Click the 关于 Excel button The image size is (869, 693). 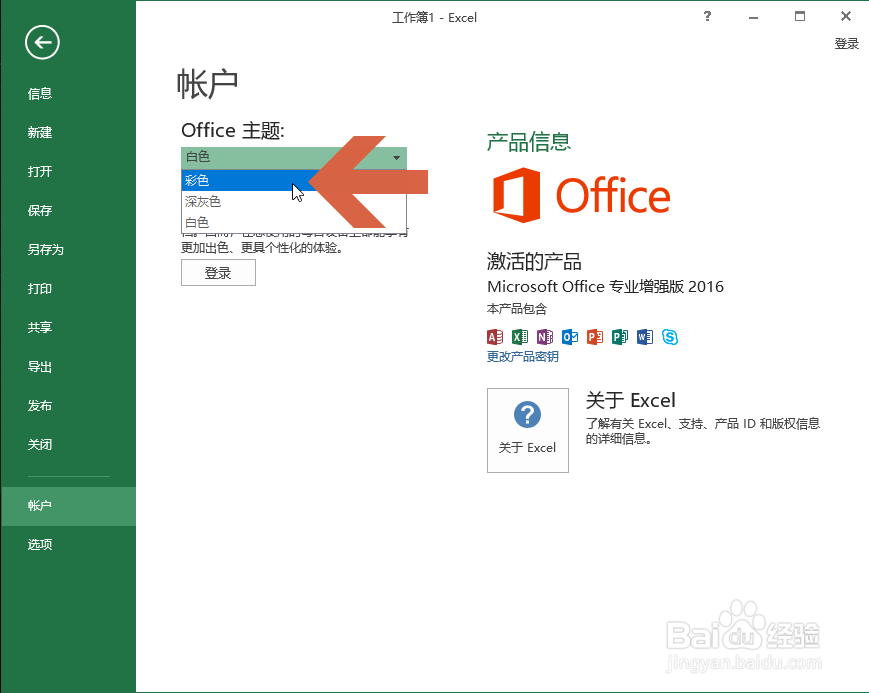pos(528,430)
